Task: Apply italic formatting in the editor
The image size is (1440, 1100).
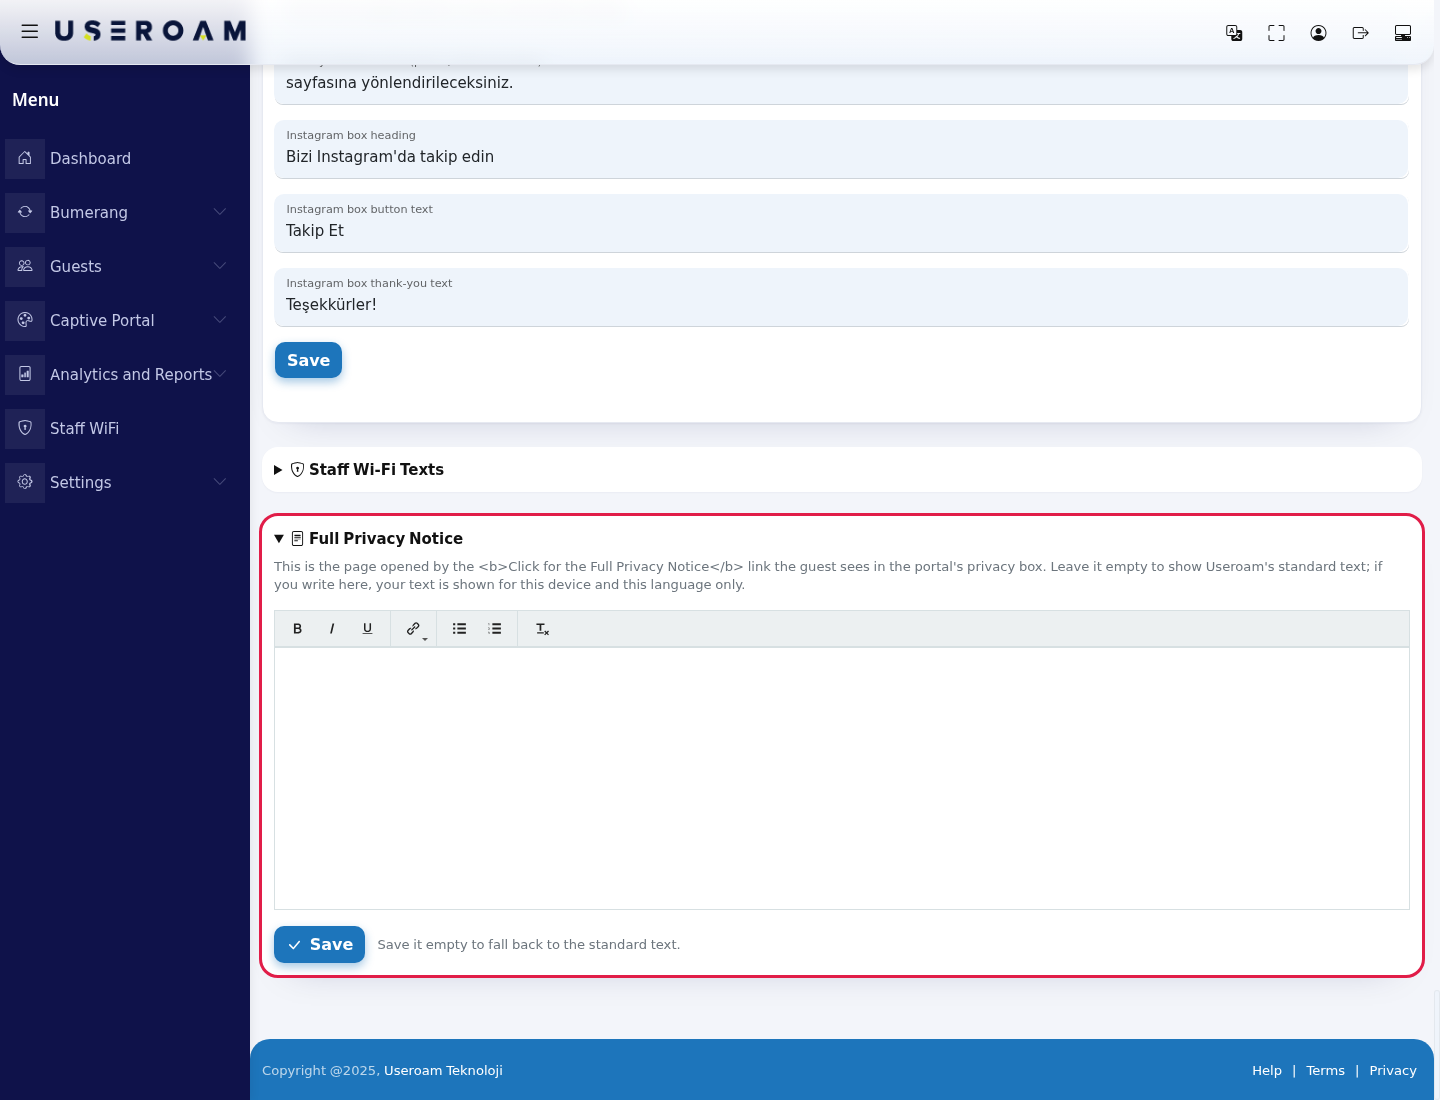Action: [x=332, y=629]
